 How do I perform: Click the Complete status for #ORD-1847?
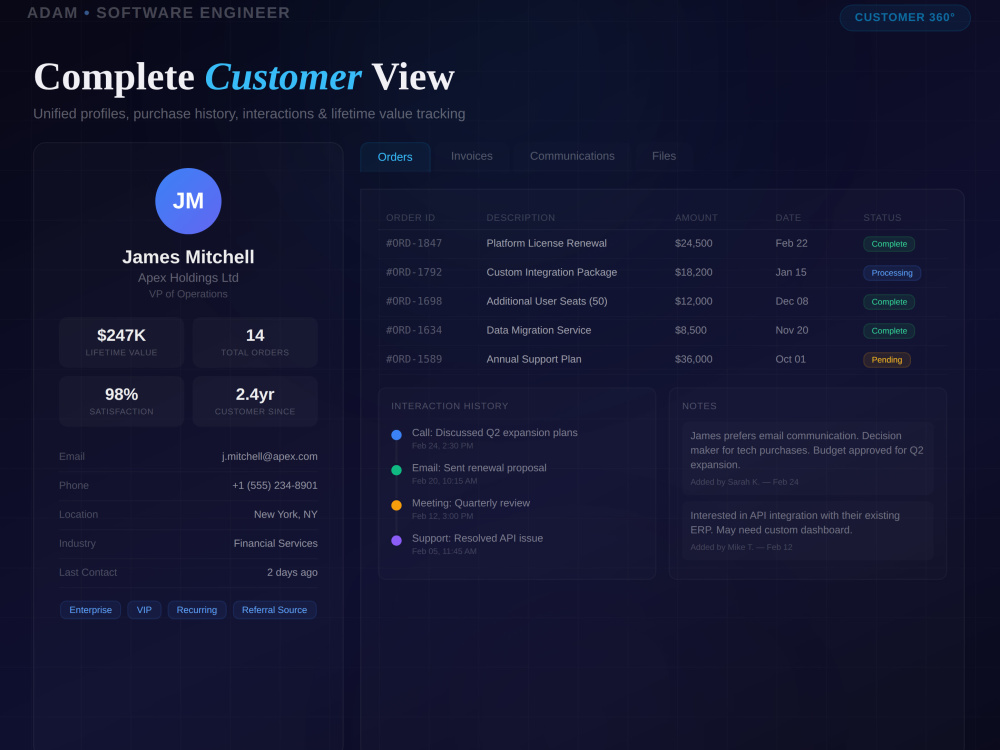pos(889,244)
